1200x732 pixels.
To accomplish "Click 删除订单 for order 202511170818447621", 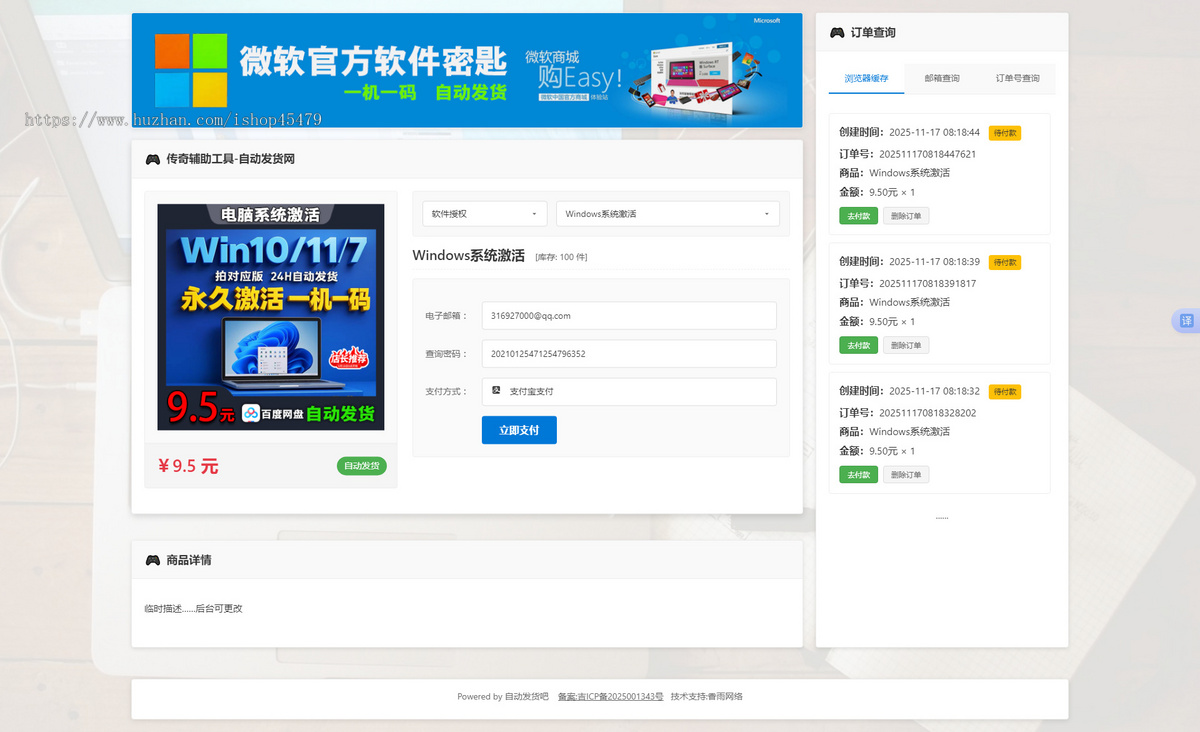I will [906, 215].
